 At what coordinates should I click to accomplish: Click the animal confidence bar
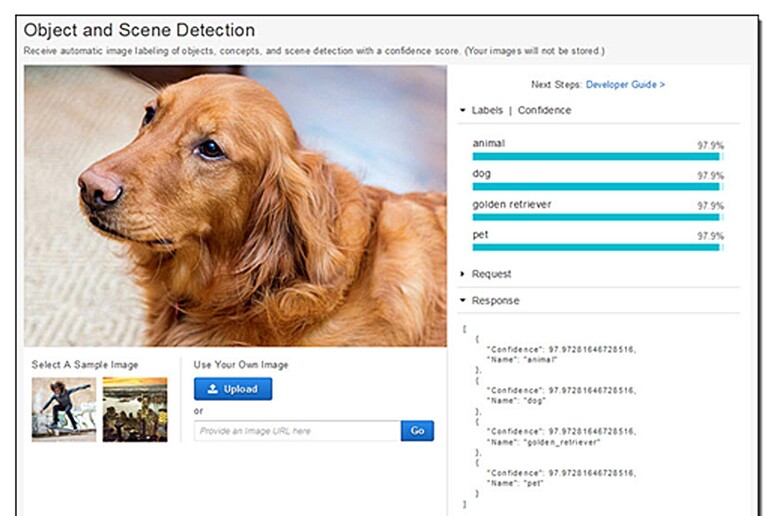click(x=597, y=157)
